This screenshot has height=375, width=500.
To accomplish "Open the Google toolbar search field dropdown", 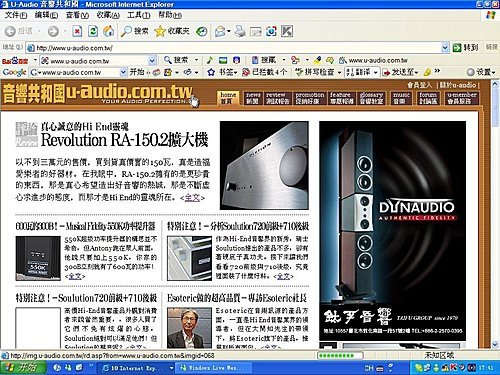I will click(x=123, y=72).
